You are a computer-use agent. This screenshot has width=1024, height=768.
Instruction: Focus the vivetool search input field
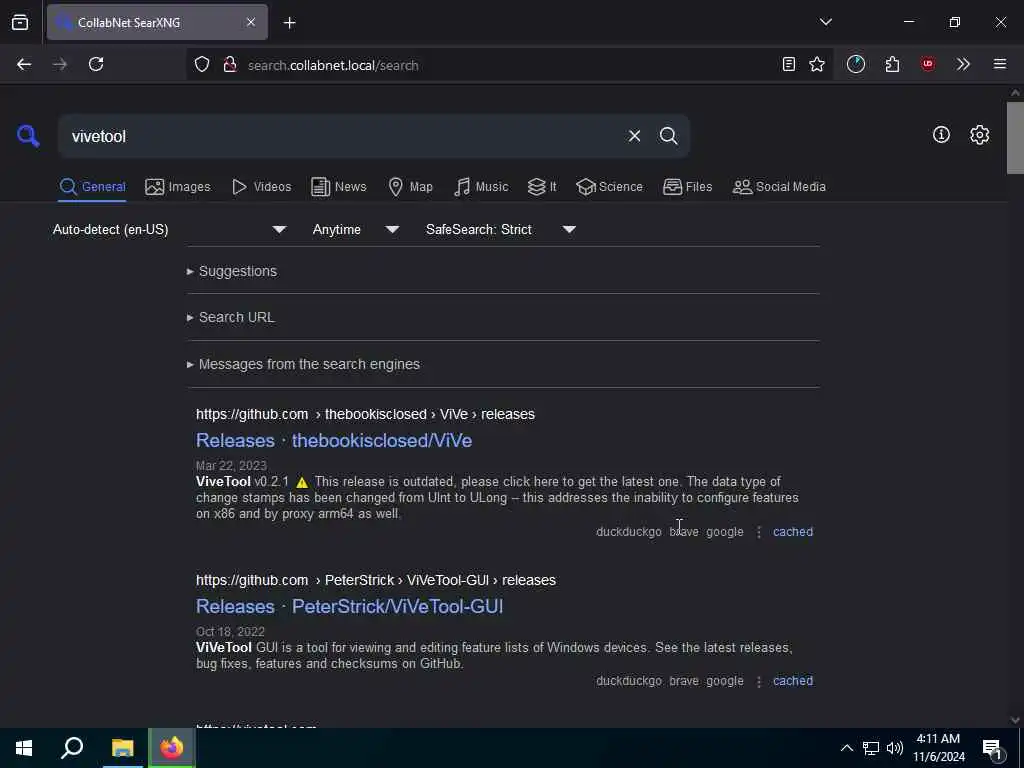coord(343,136)
